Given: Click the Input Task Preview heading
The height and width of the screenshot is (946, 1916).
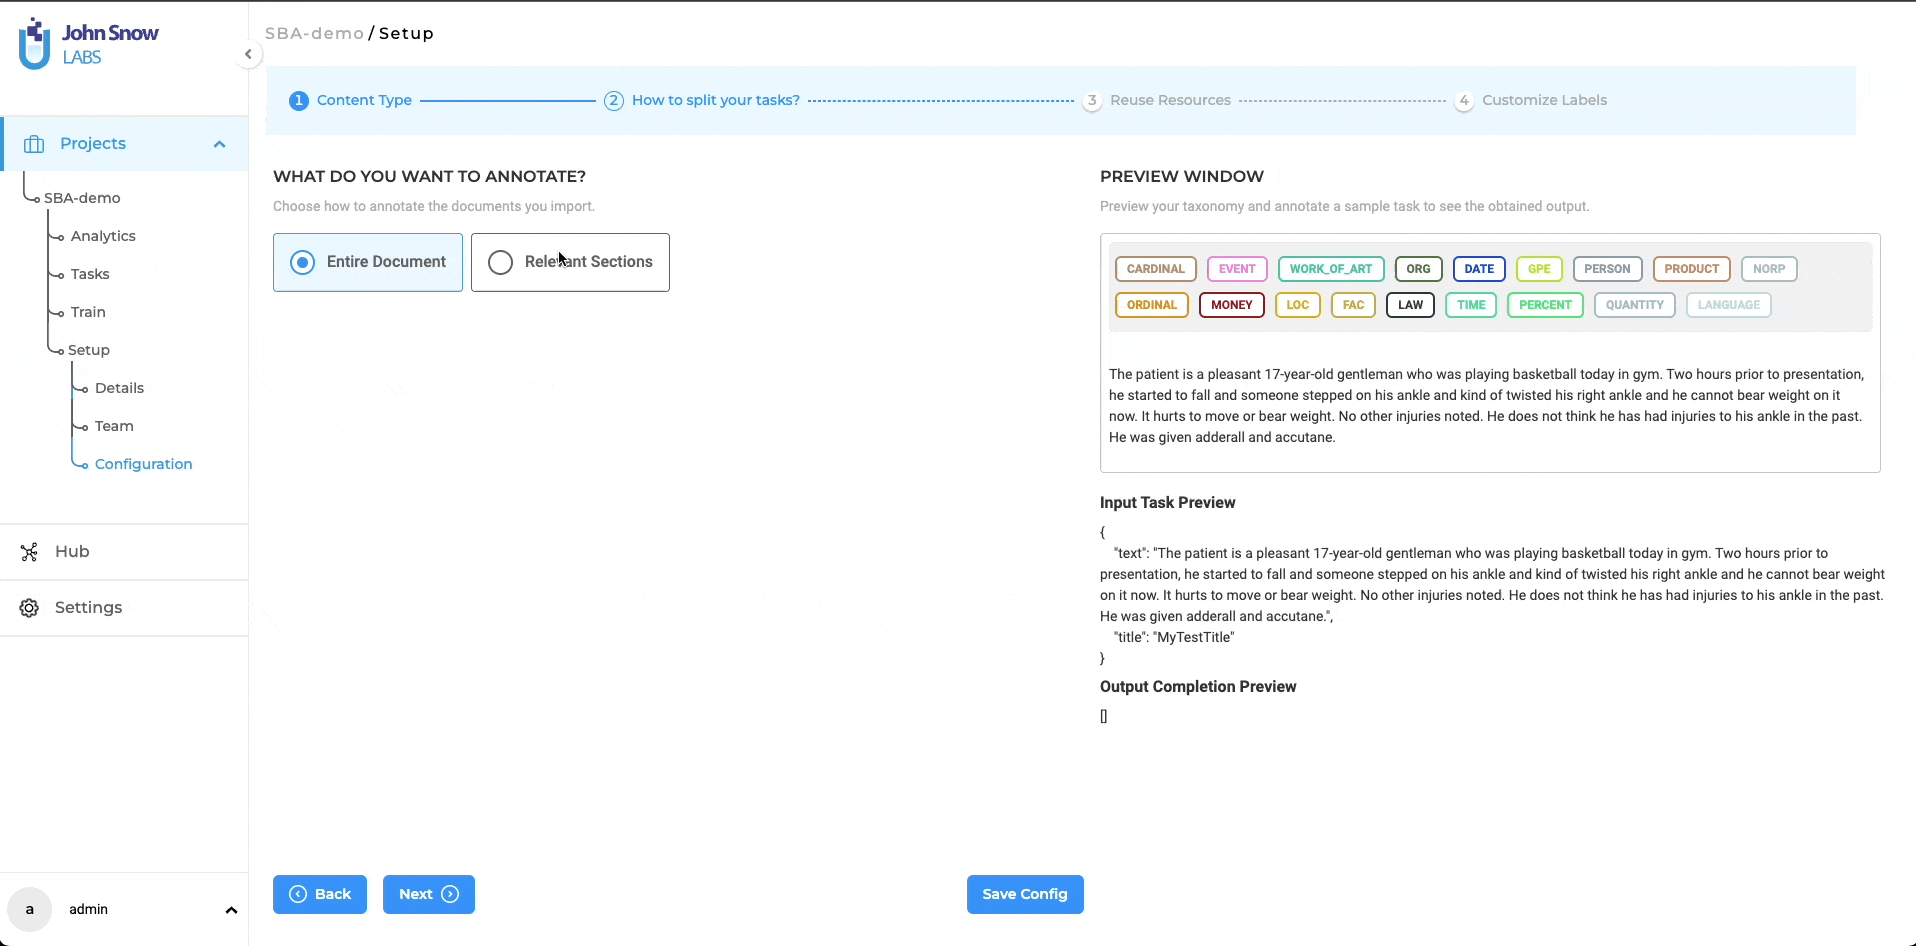Looking at the screenshot, I should point(1167,503).
